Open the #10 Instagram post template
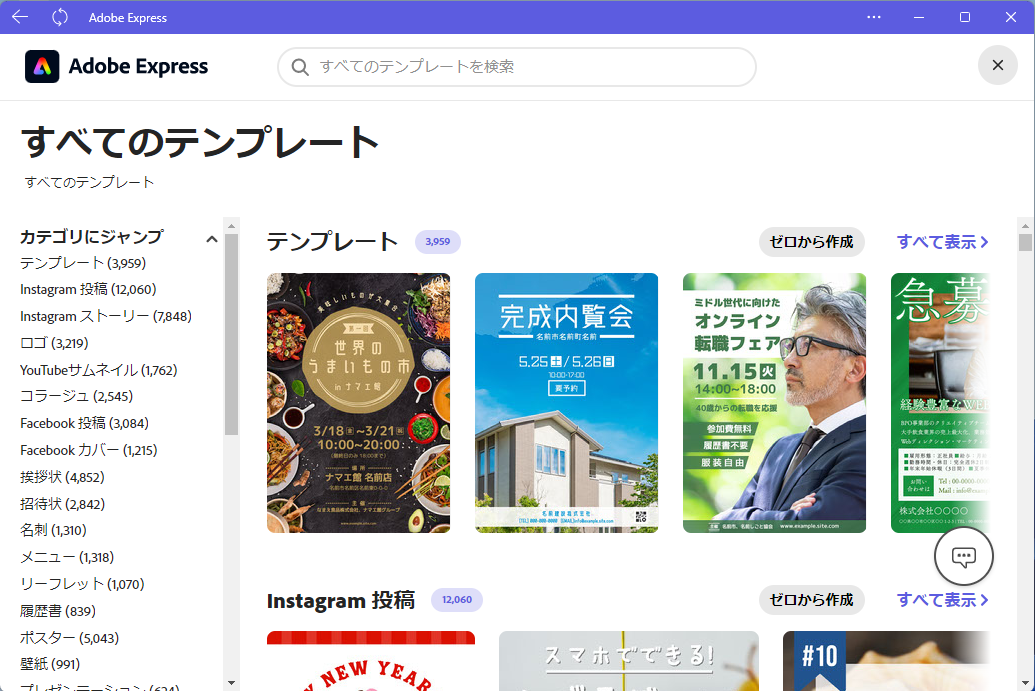This screenshot has height=691, width=1035. pos(886,661)
